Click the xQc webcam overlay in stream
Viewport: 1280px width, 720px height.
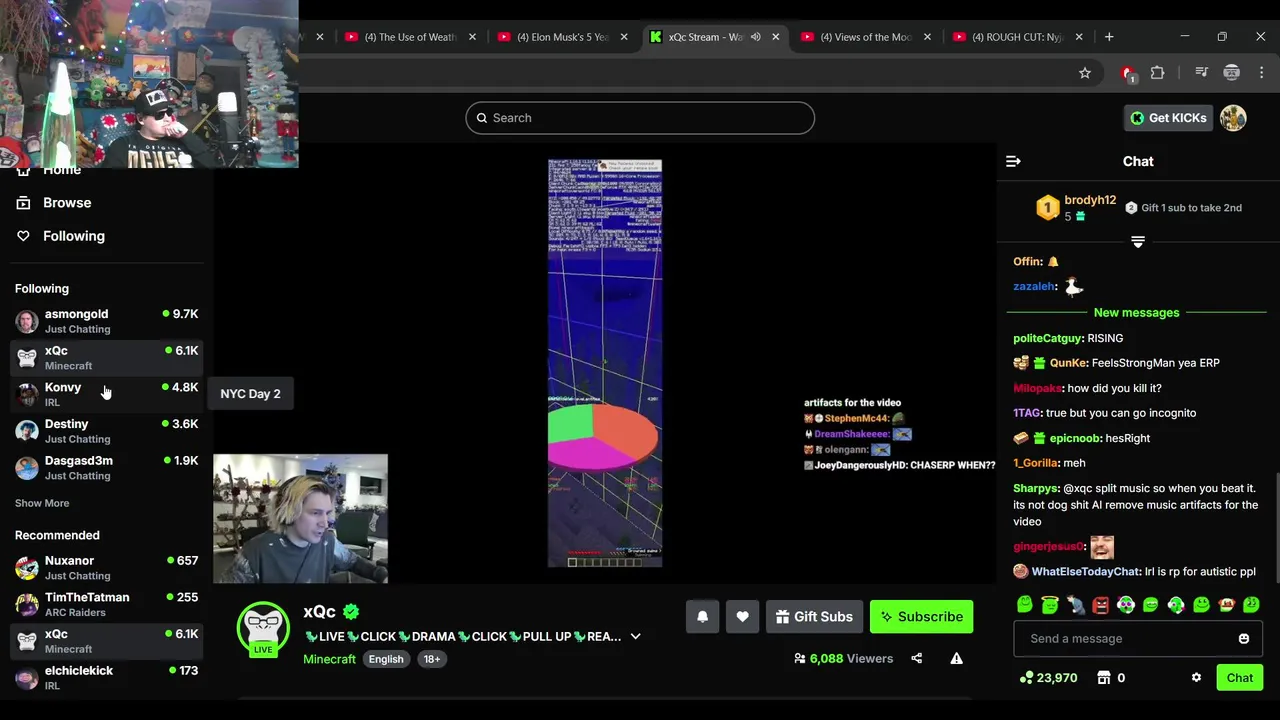[300, 518]
